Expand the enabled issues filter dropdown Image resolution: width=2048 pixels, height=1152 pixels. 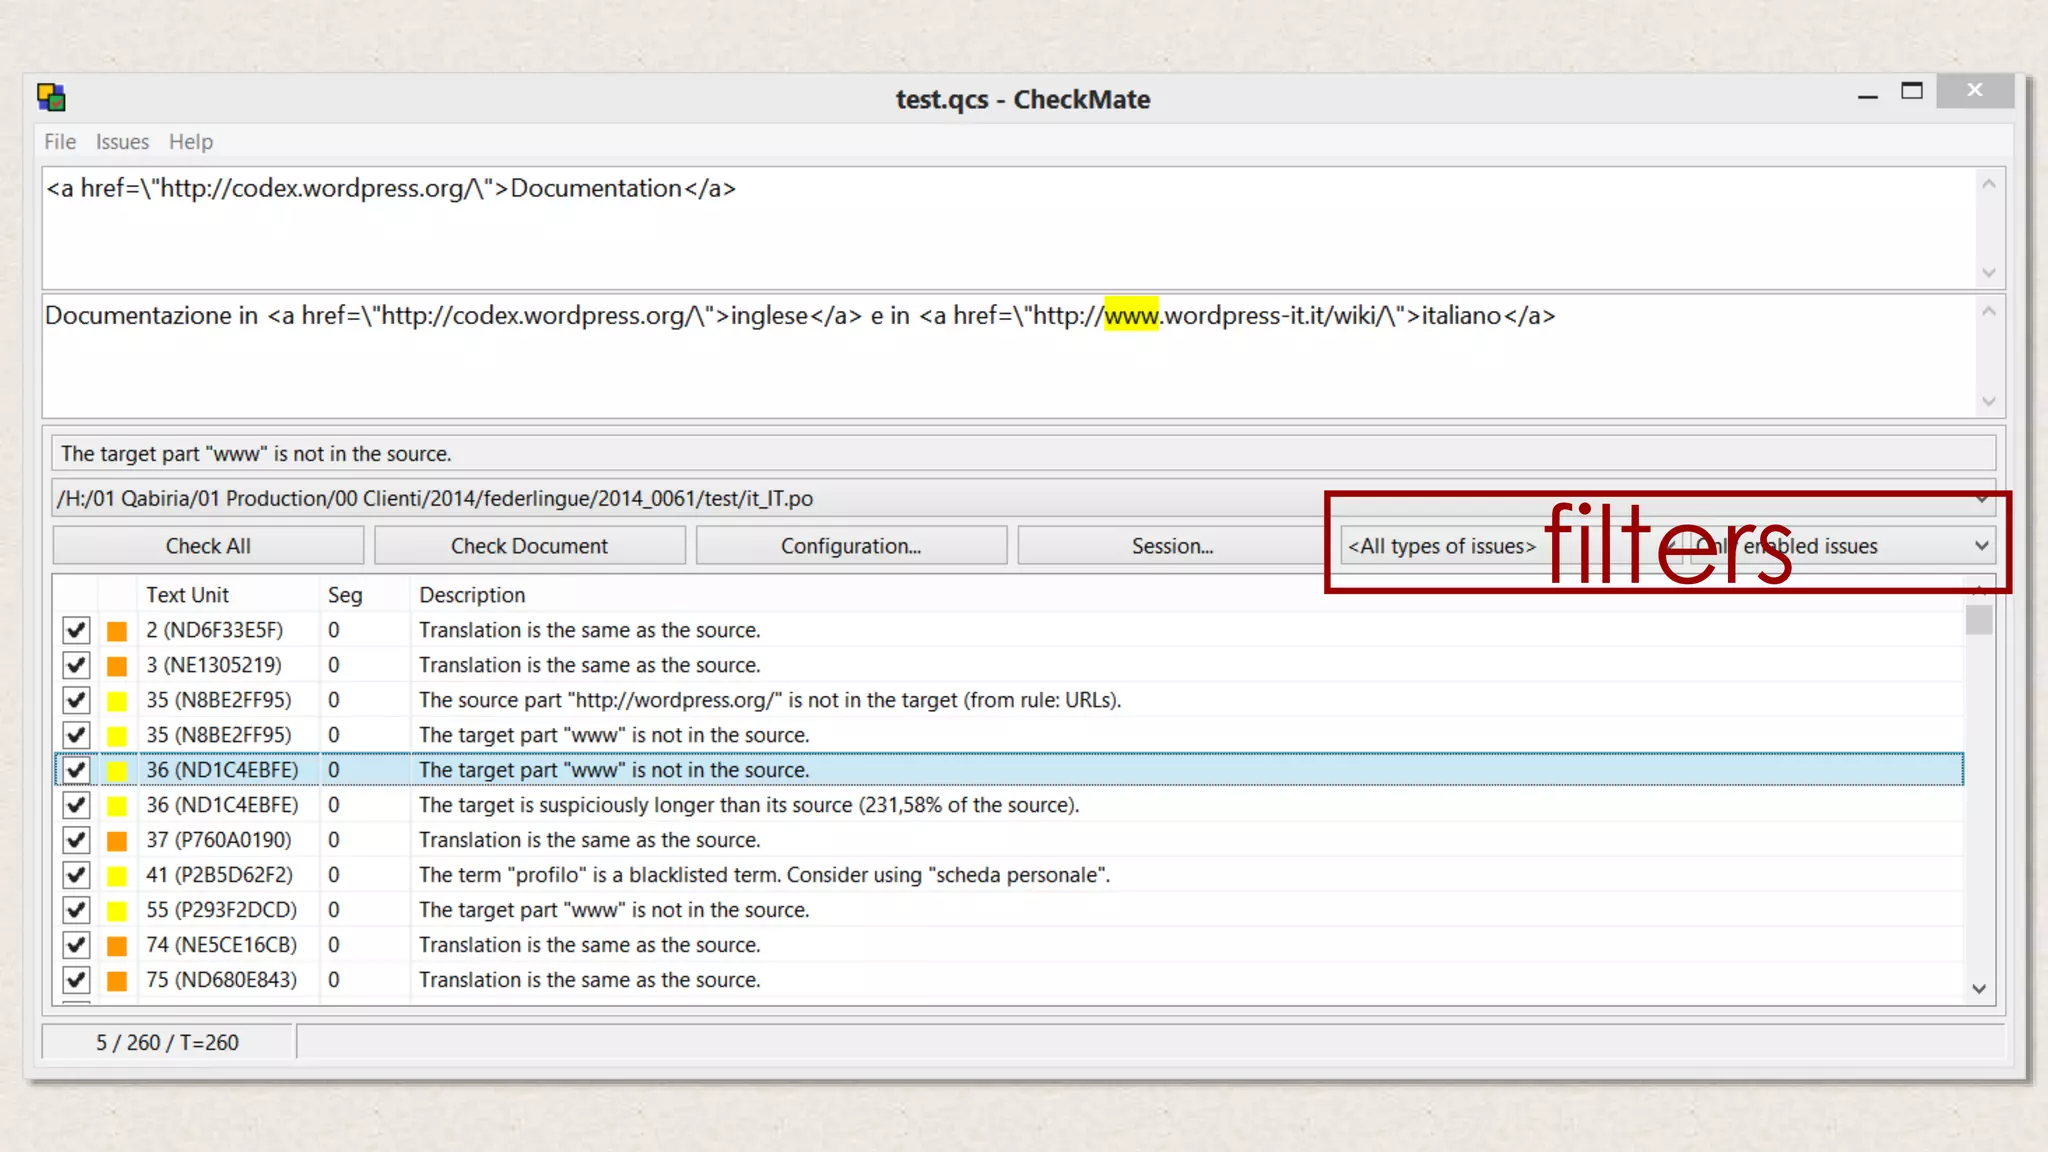[x=1981, y=547]
